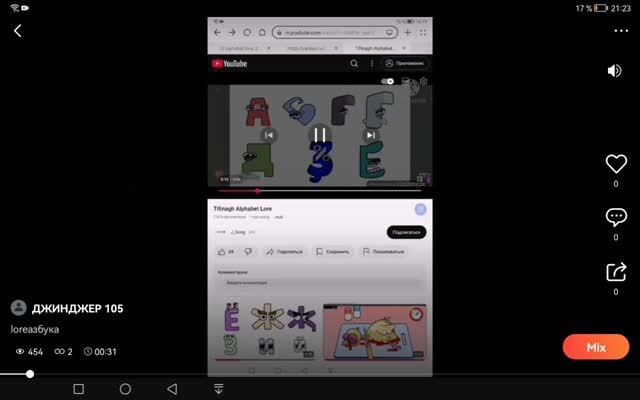Screen dimensions: 640x400
Task: Tap the screen recording camera status icon
Action: 25,8
